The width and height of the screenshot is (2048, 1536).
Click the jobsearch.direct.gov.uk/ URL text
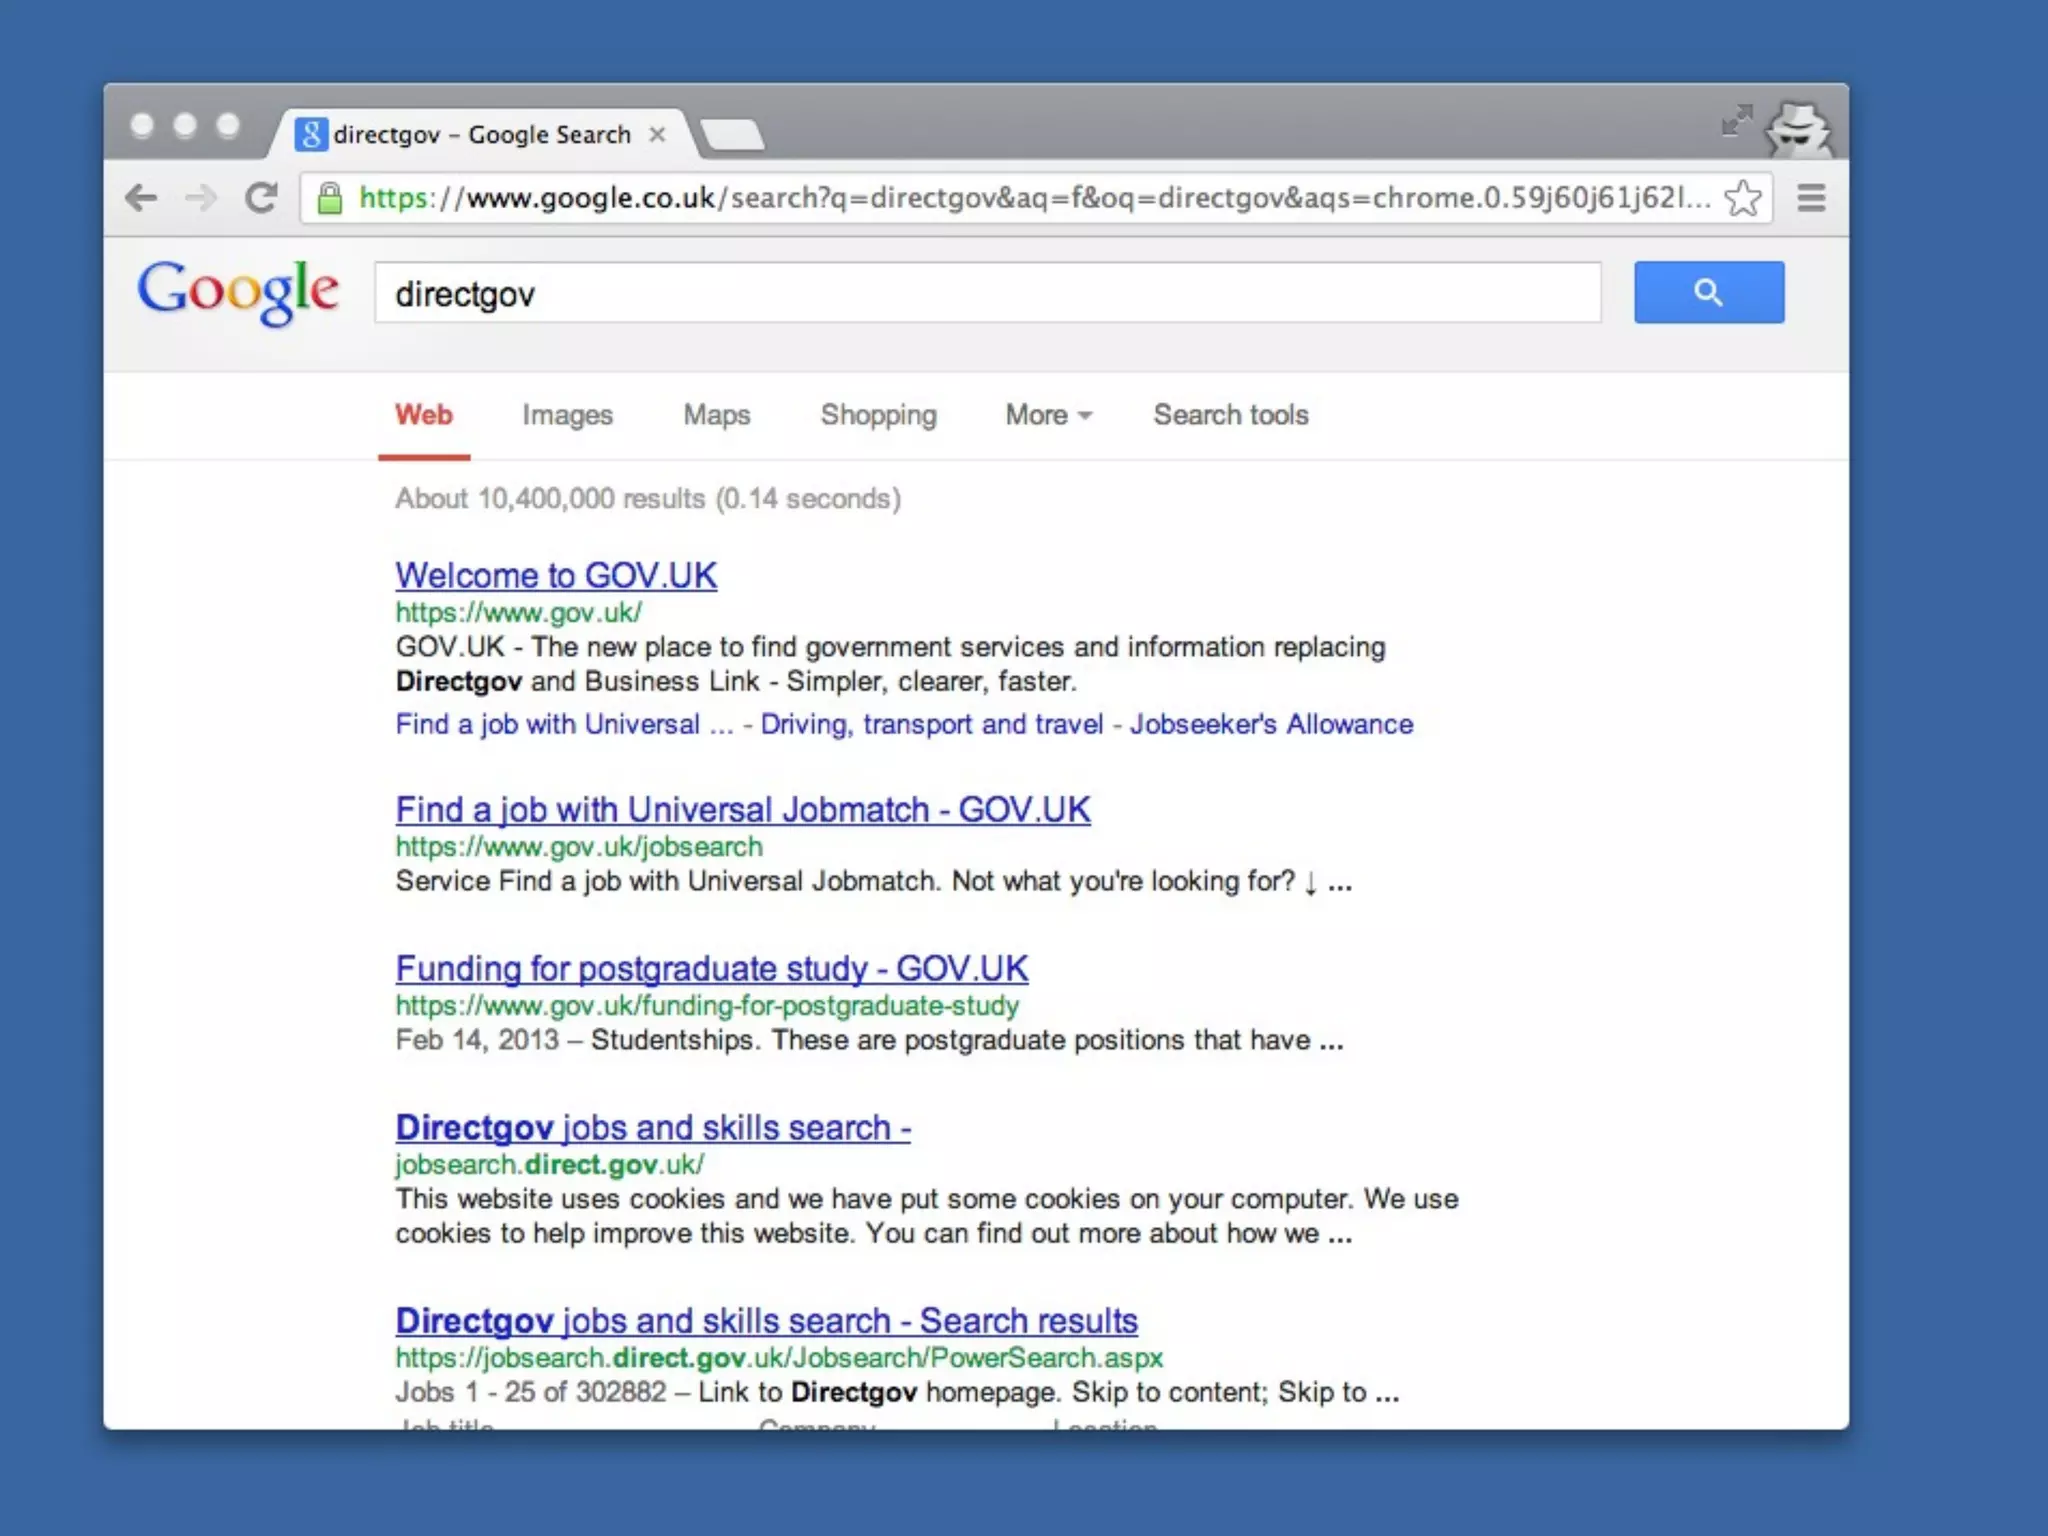550,1164
